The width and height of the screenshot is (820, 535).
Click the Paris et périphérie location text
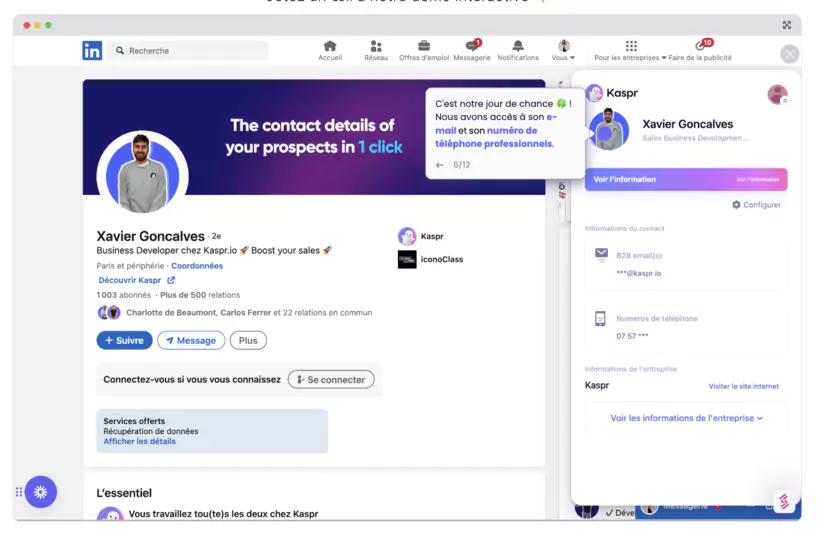click(x=130, y=266)
